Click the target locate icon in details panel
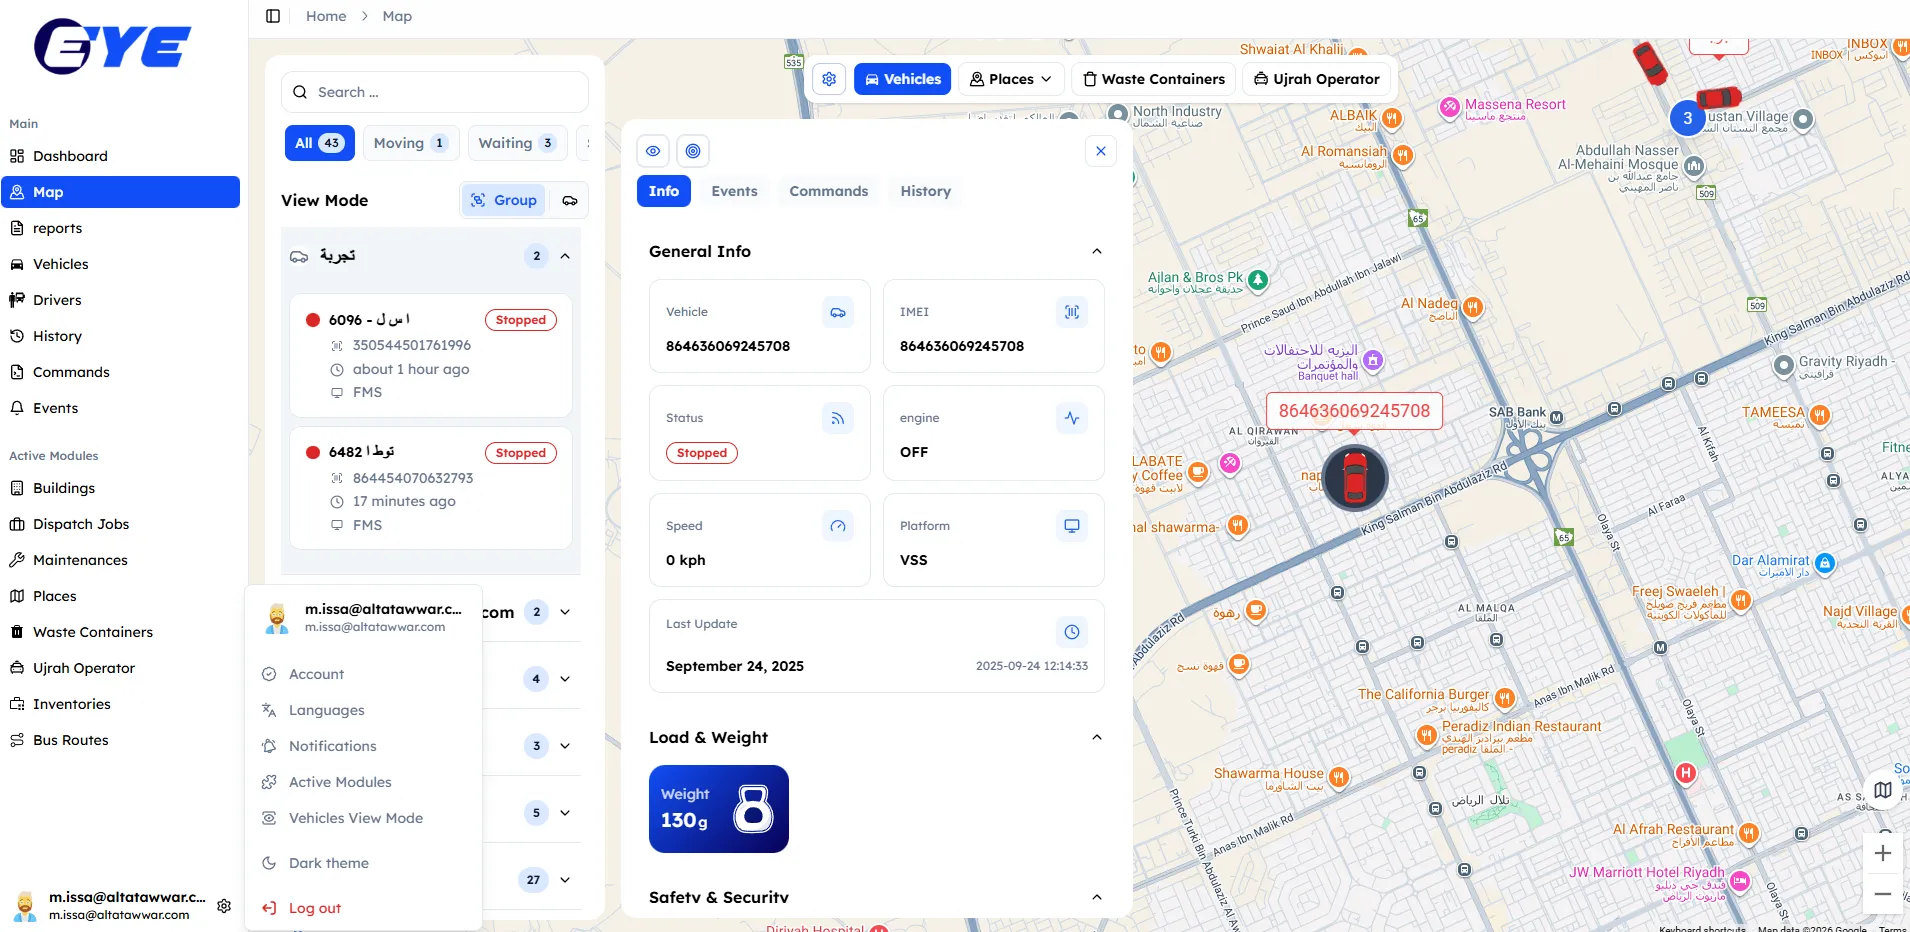The image size is (1910, 932). [x=693, y=151]
